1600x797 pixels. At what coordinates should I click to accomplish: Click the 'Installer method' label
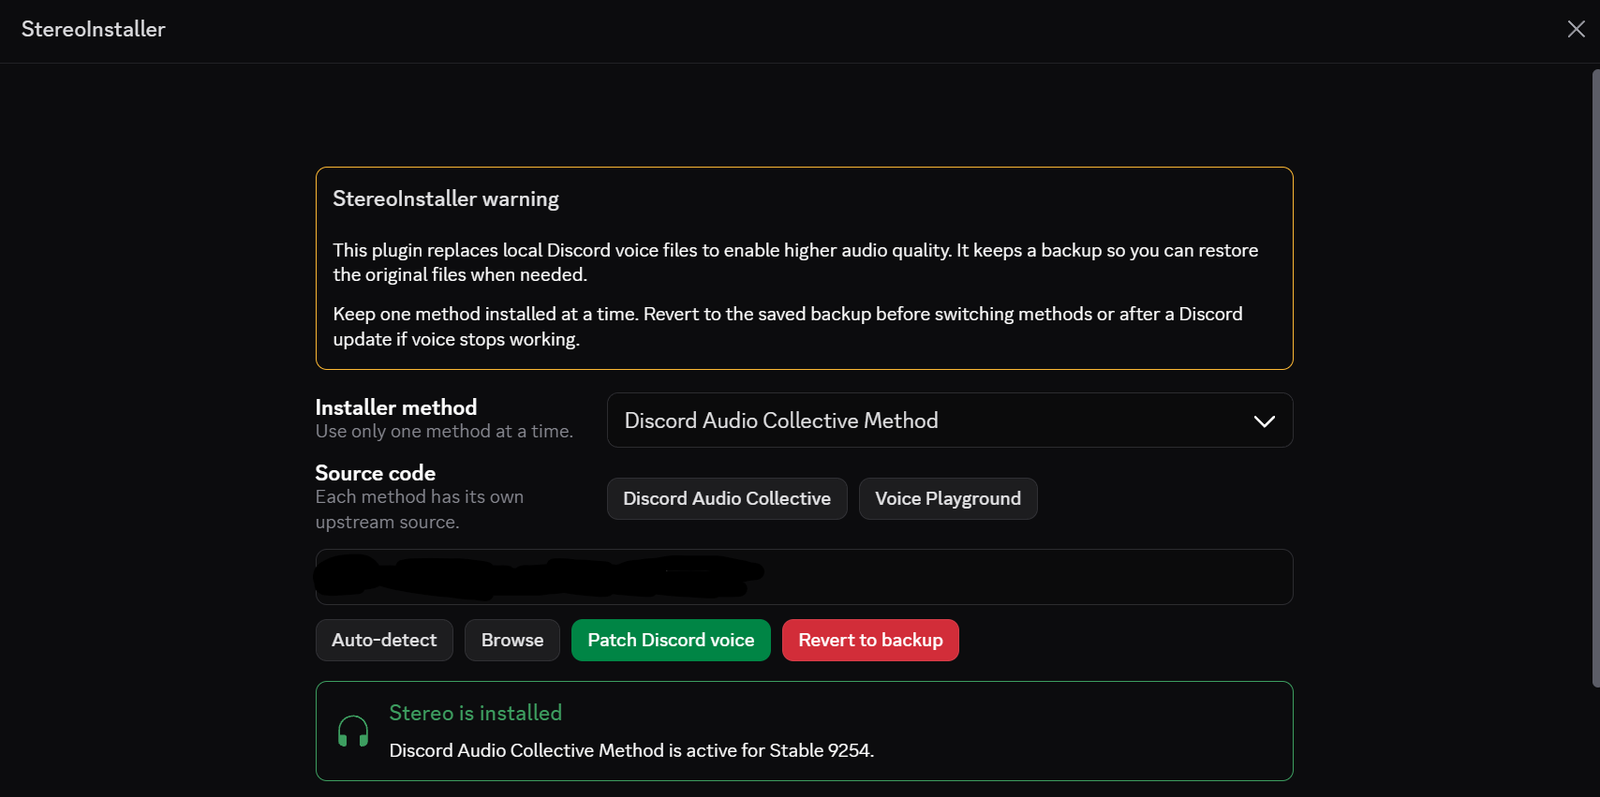tap(396, 407)
